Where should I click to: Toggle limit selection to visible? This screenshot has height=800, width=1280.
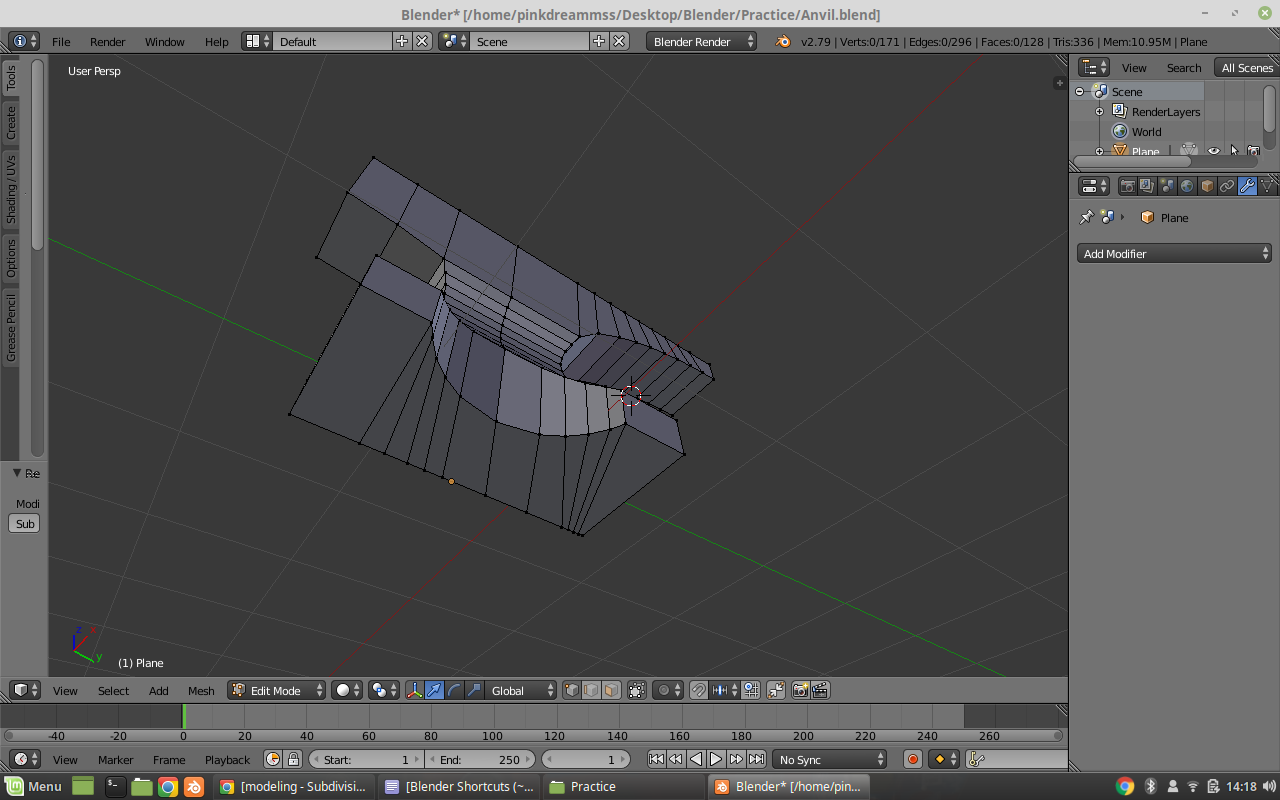637,690
